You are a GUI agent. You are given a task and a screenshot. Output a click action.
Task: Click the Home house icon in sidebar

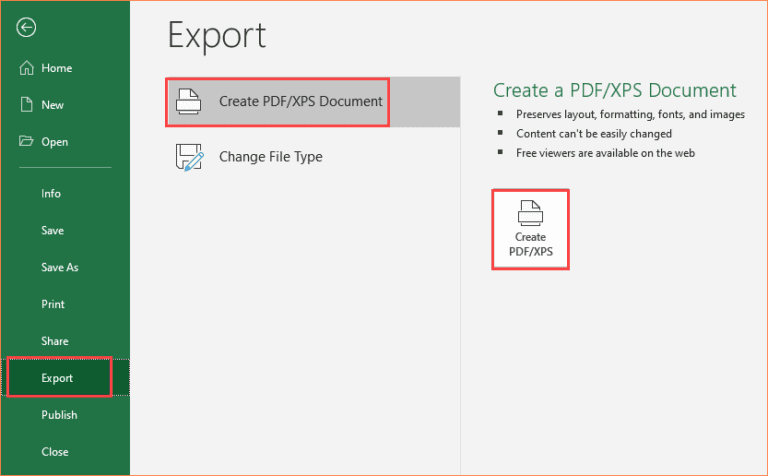pyautogui.click(x=27, y=68)
